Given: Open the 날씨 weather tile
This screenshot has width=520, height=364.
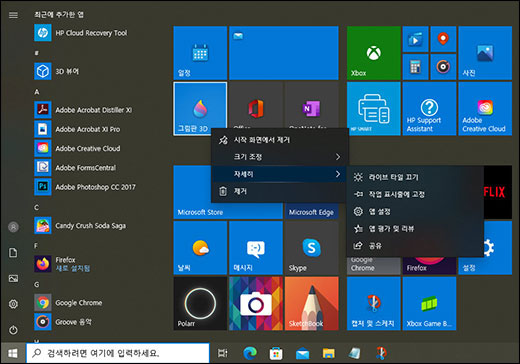Looking at the screenshot, I should (x=200, y=248).
